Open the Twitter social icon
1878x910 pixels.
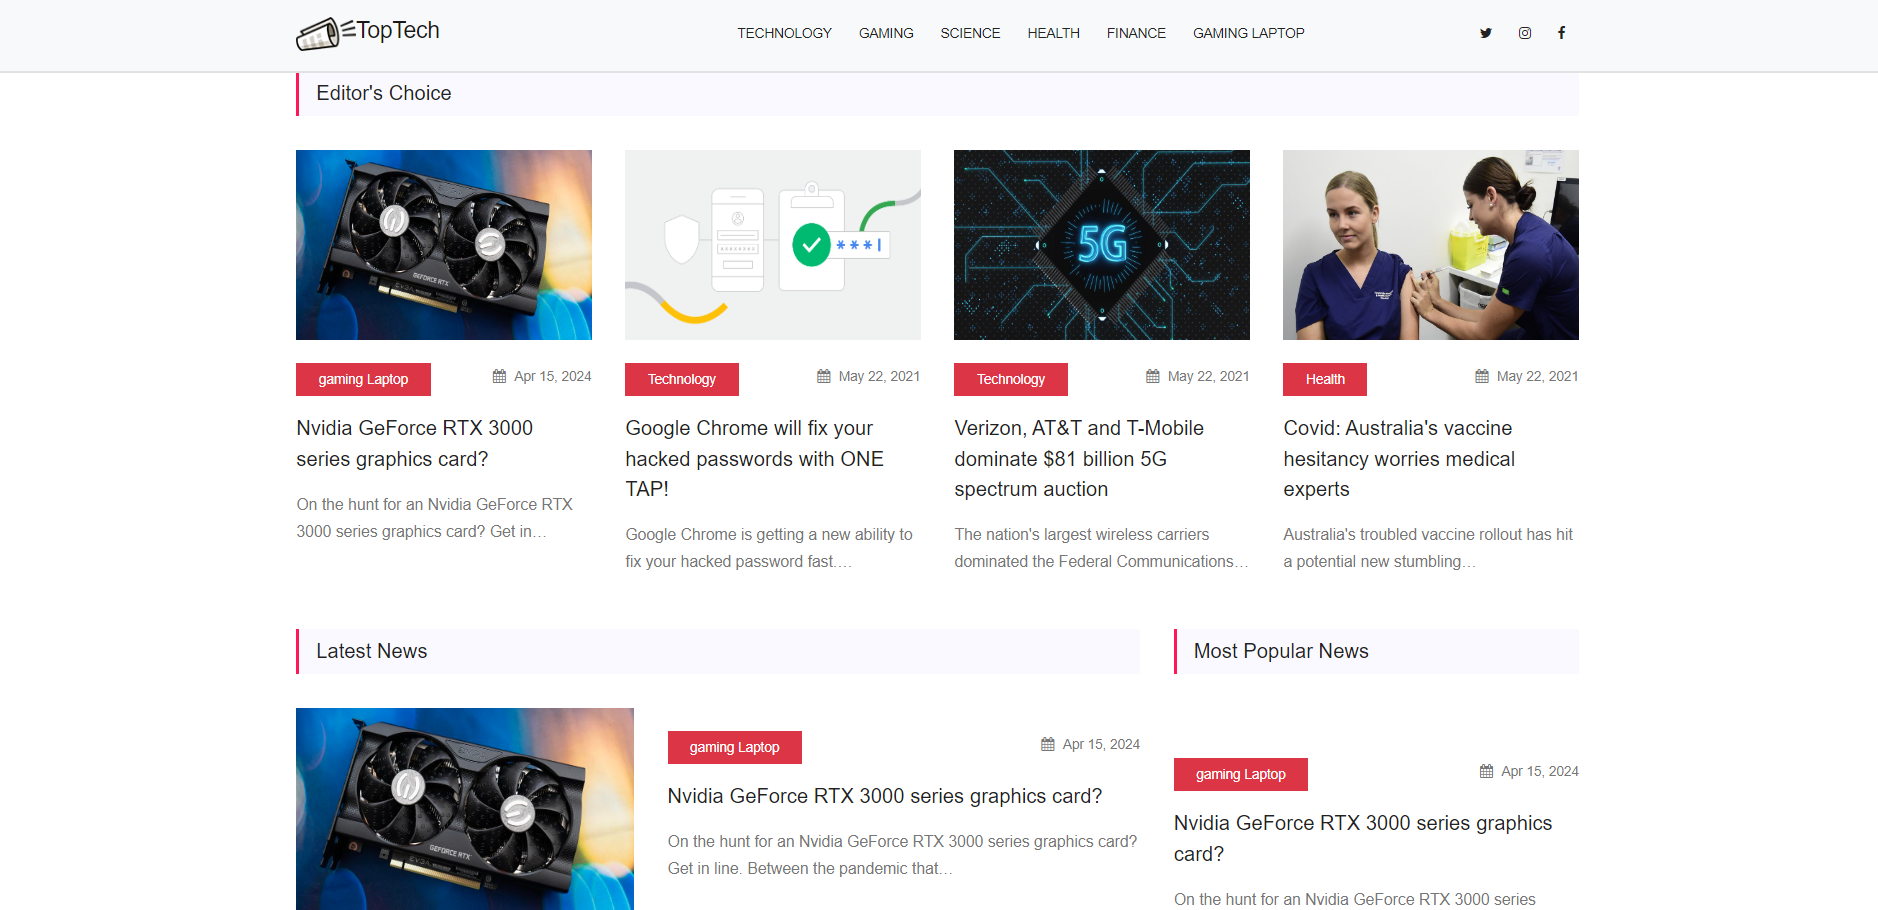[x=1486, y=33]
